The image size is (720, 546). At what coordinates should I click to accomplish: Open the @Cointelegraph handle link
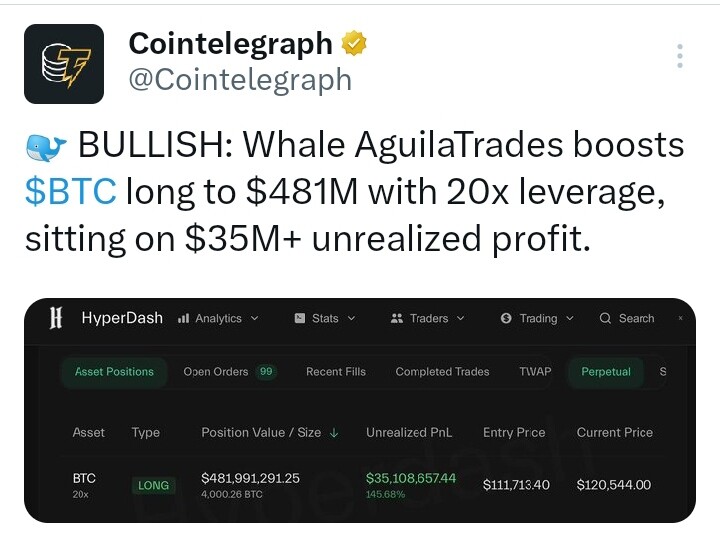(240, 80)
